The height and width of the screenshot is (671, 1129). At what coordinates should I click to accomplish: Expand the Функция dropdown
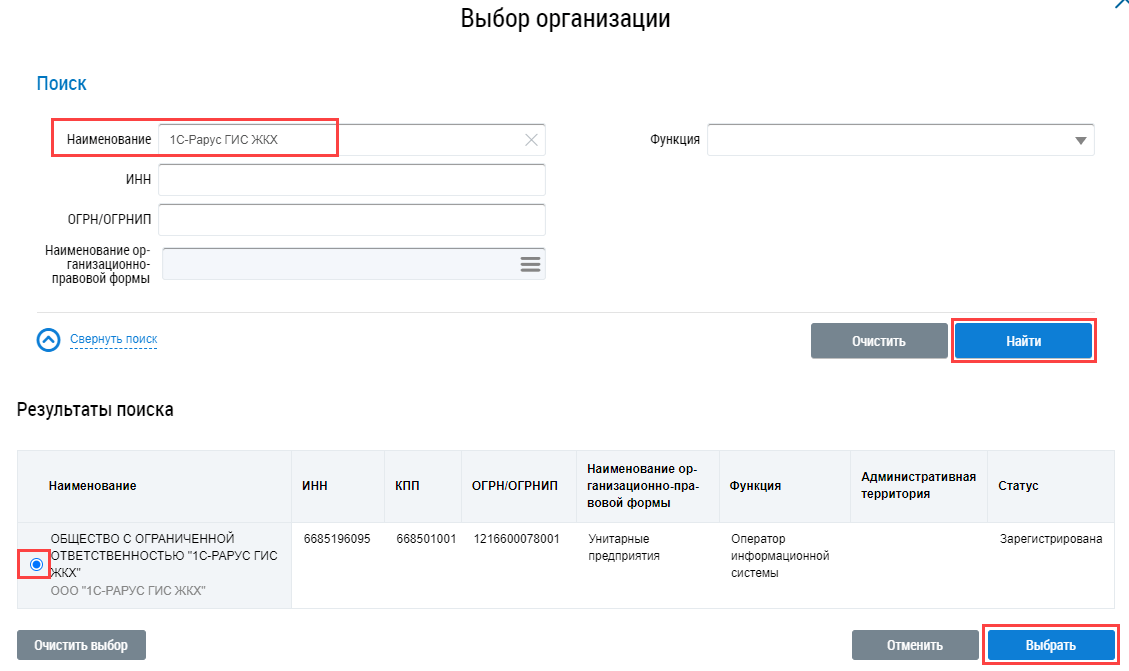click(1080, 140)
